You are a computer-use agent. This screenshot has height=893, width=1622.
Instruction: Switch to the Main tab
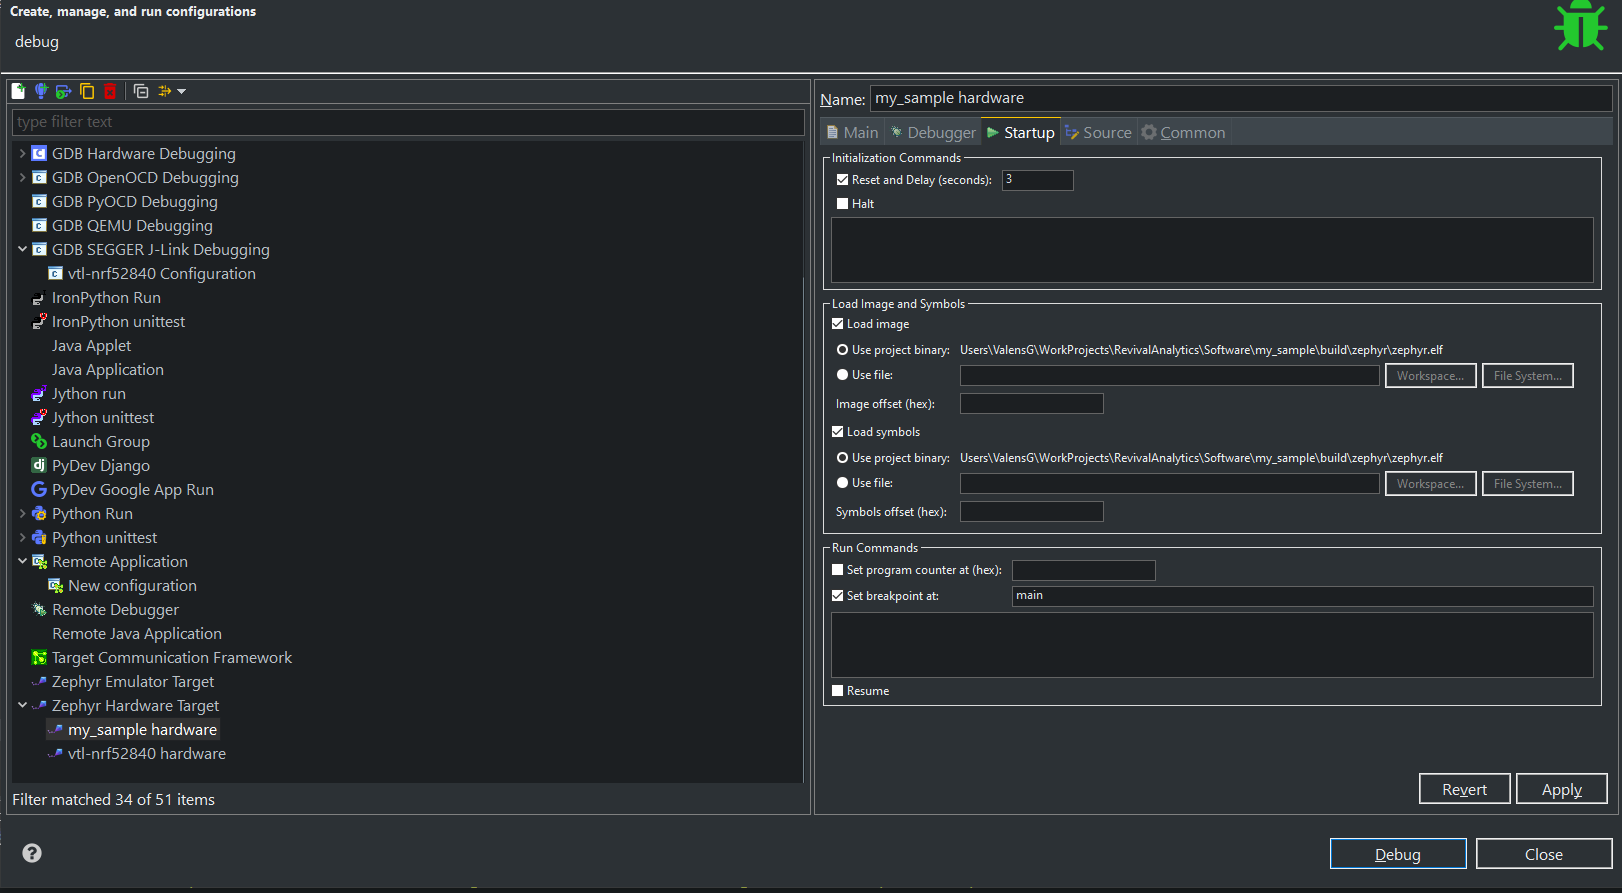coord(852,132)
